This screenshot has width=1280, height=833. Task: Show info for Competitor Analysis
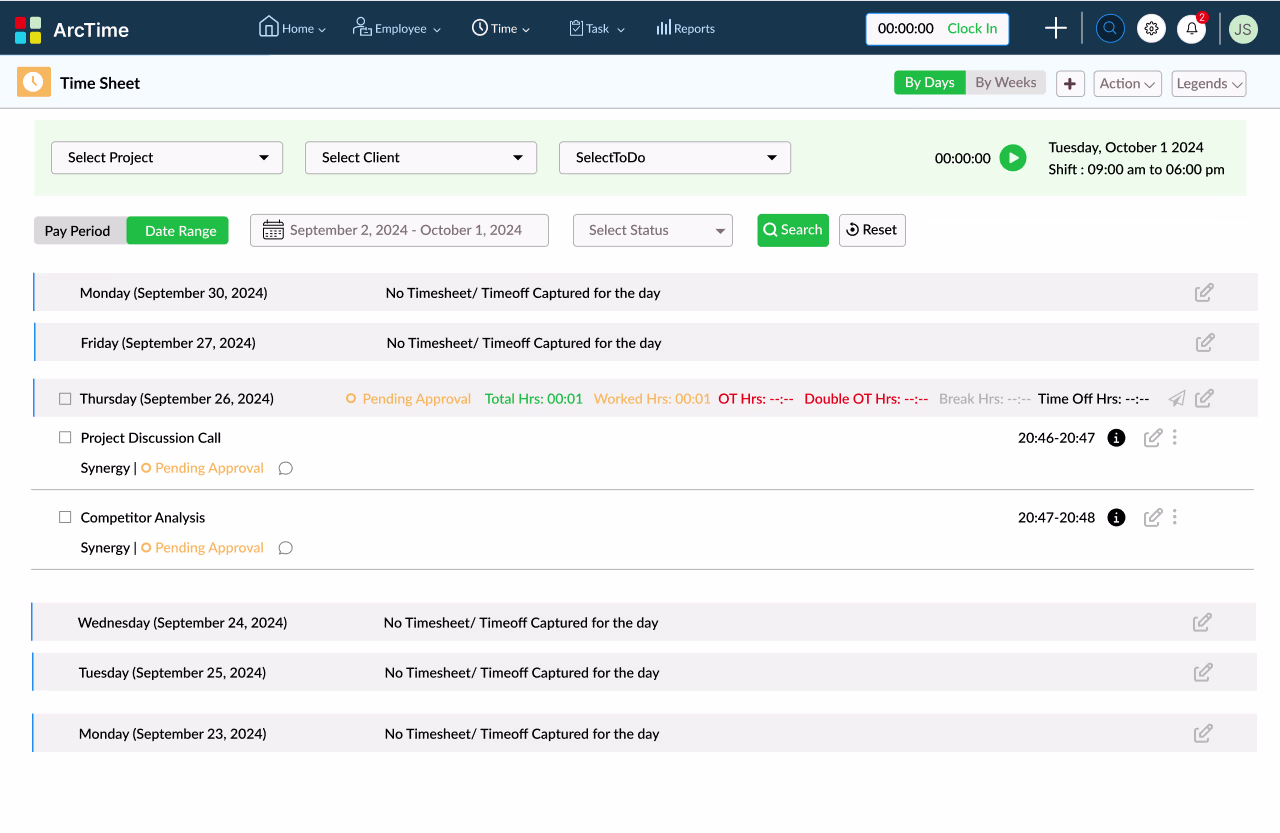(1117, 518)
